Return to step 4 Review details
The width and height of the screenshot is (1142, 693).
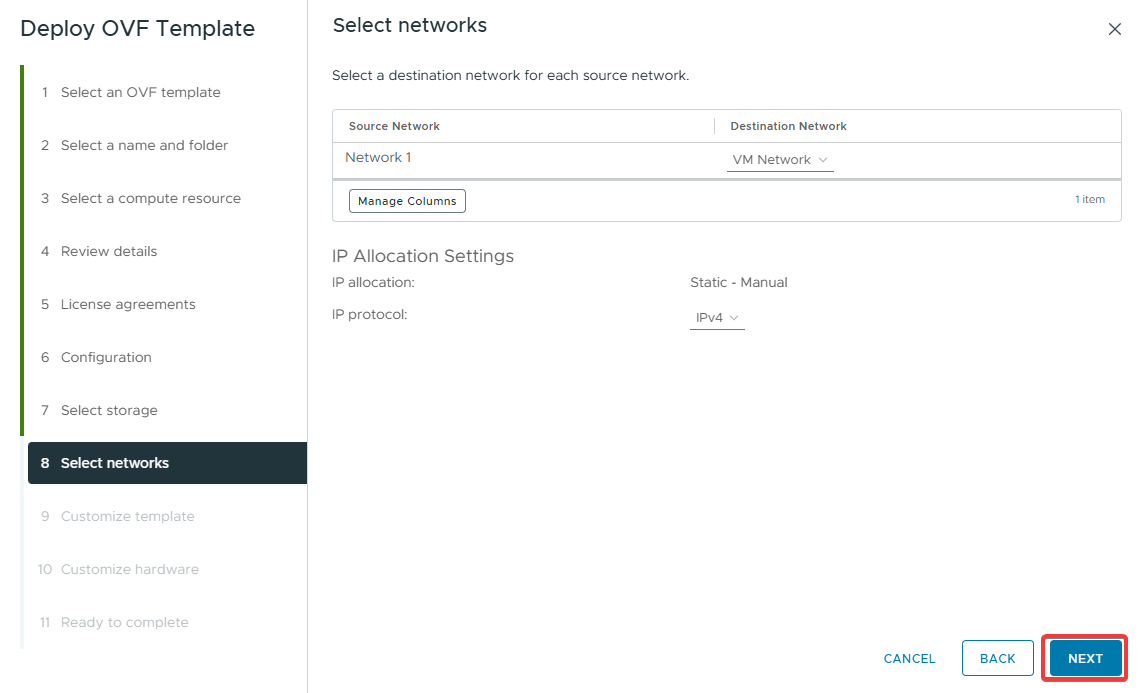click(108, 251)
